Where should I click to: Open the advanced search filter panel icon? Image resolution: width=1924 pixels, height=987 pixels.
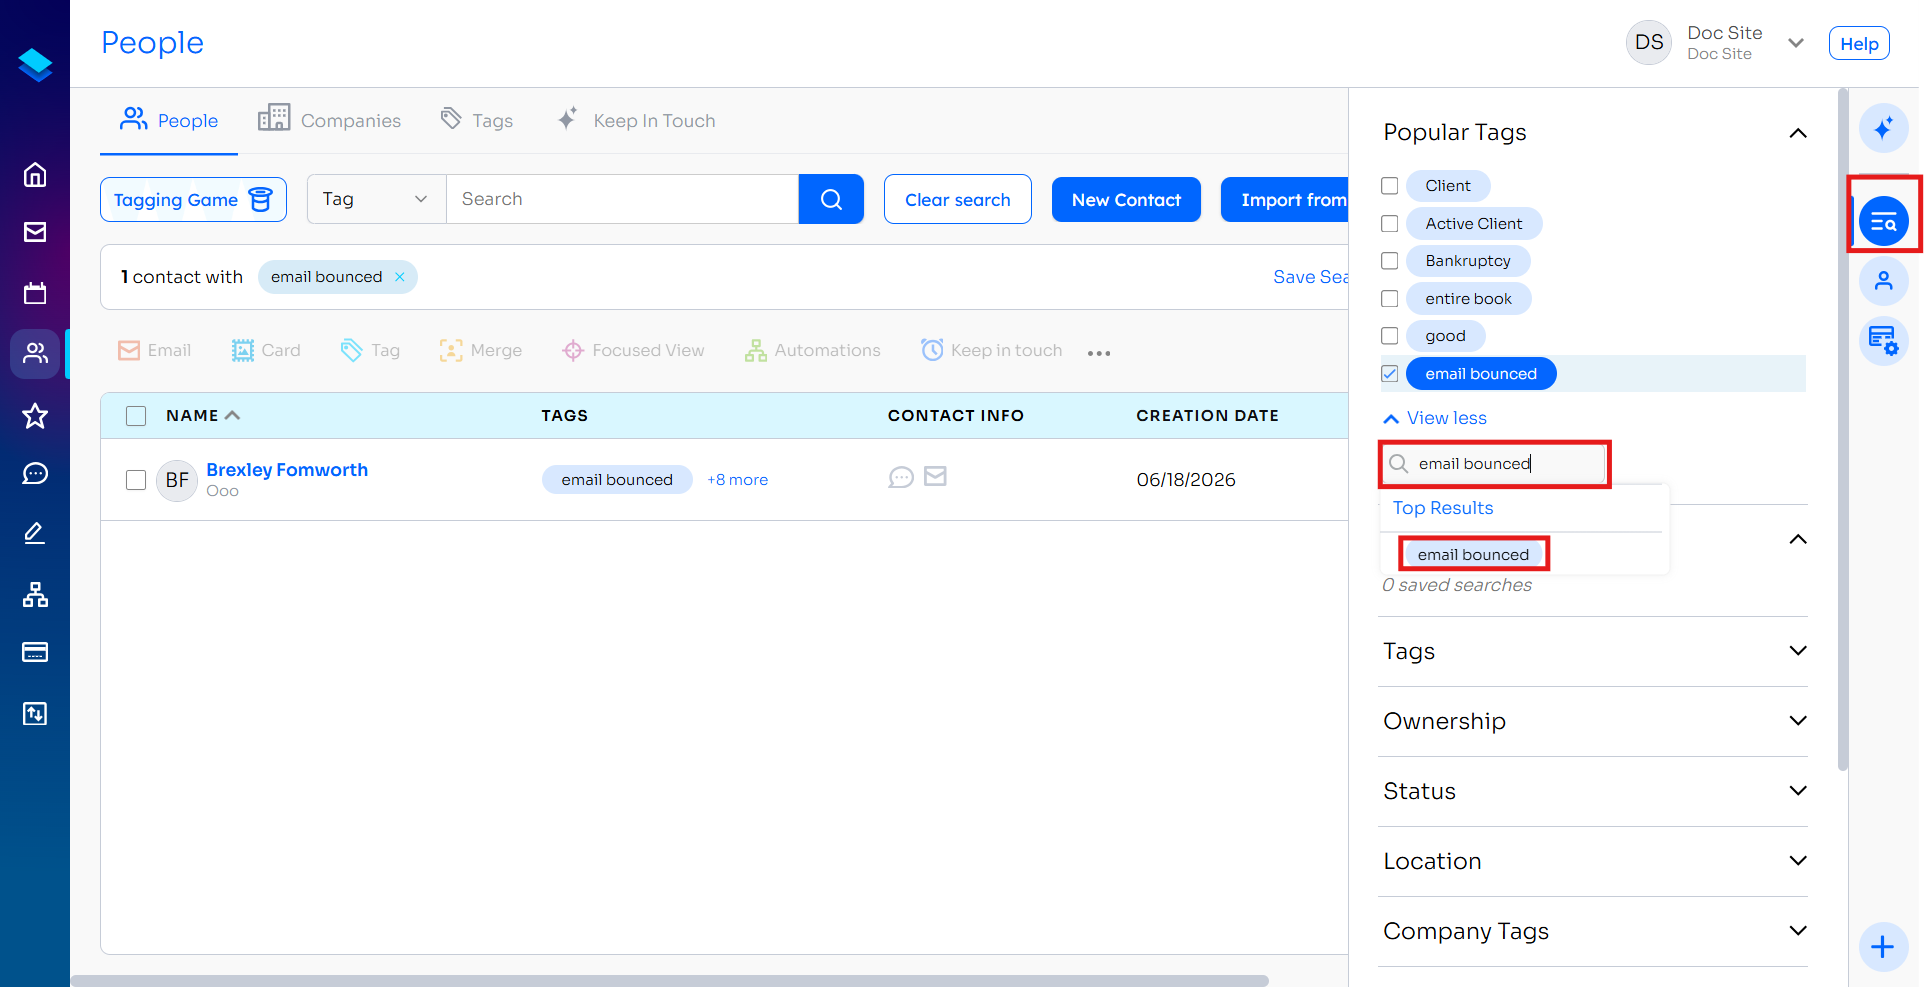click(x=1884, y=222)
